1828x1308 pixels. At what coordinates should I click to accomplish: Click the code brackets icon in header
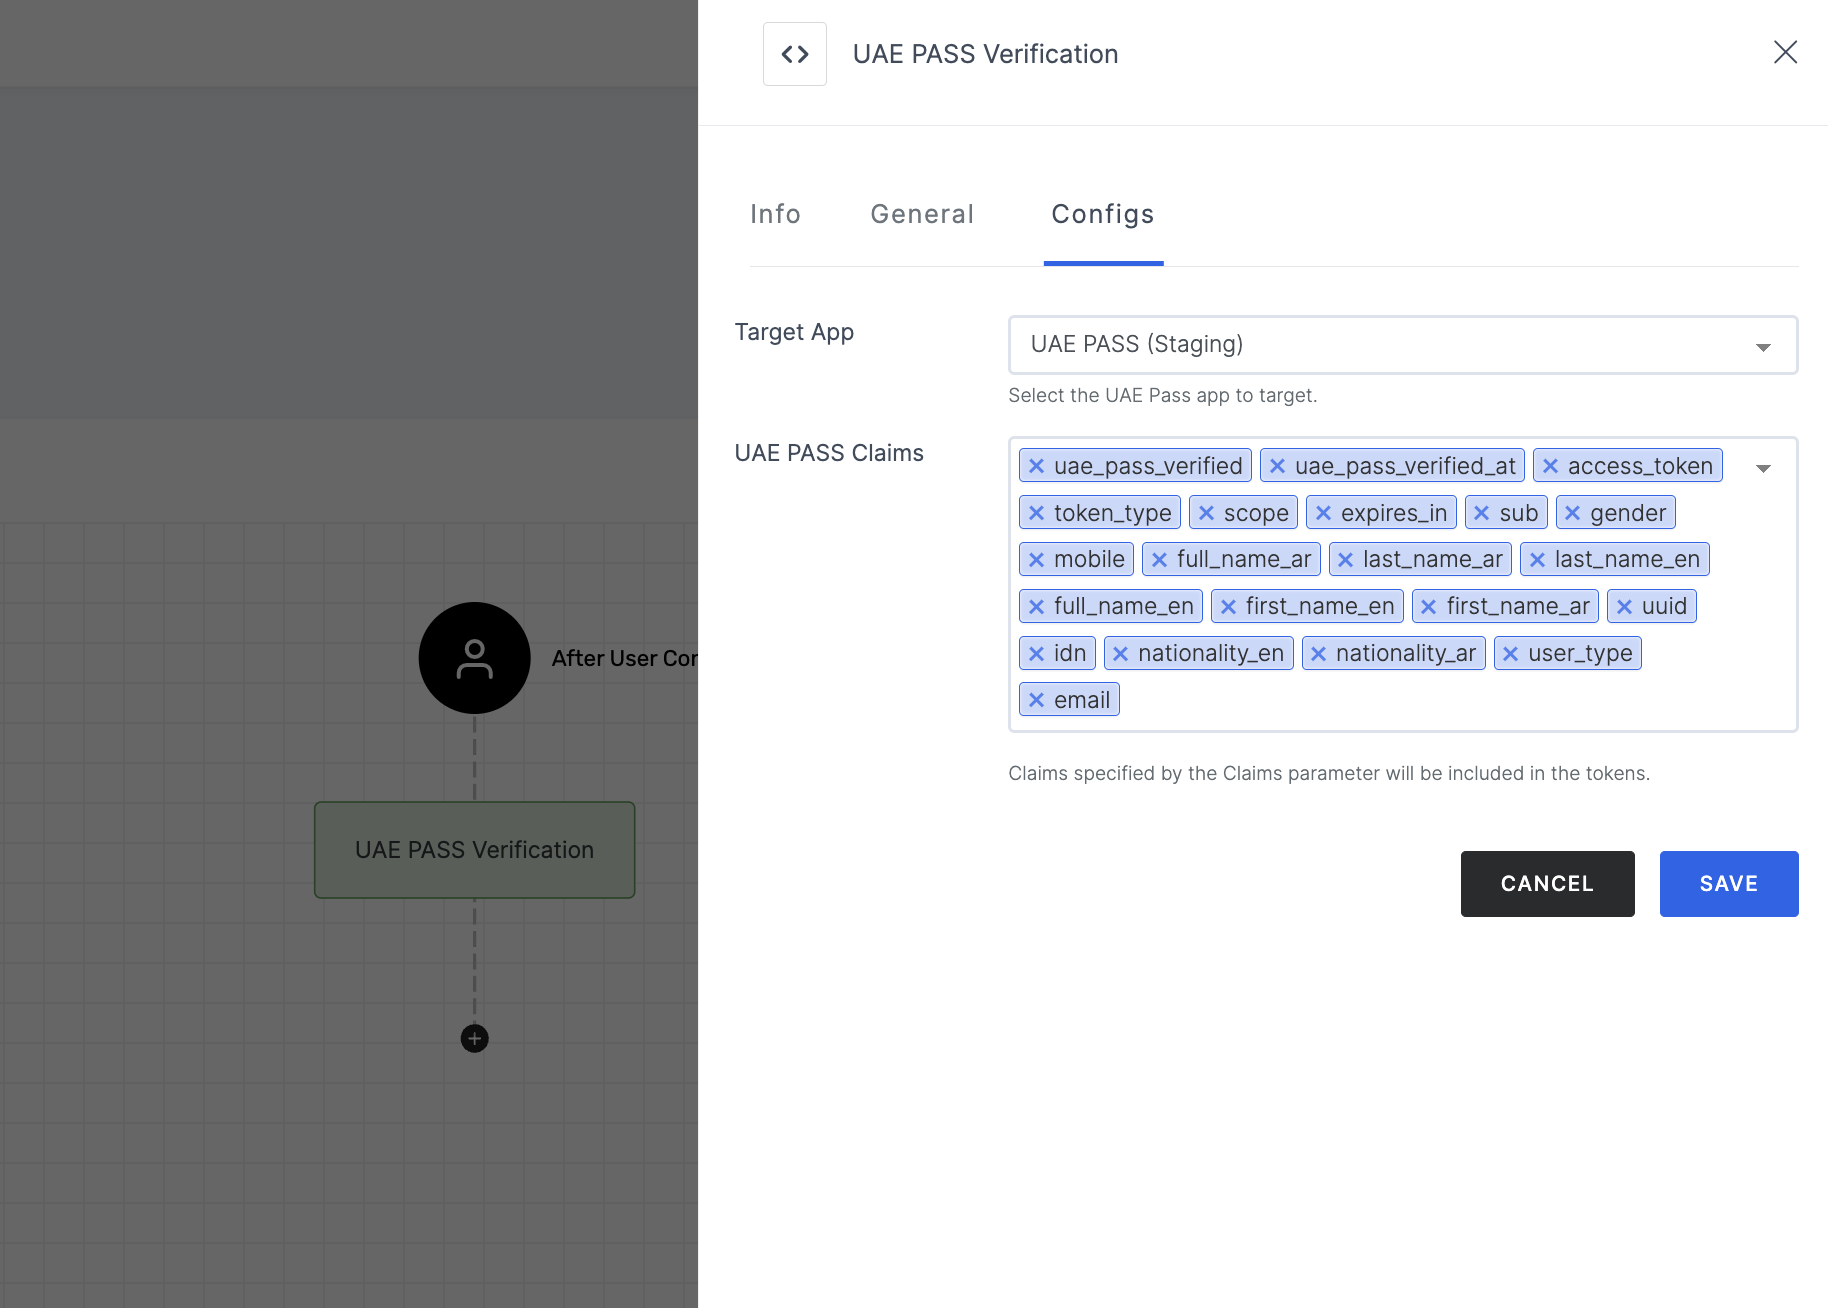[795, 54]
